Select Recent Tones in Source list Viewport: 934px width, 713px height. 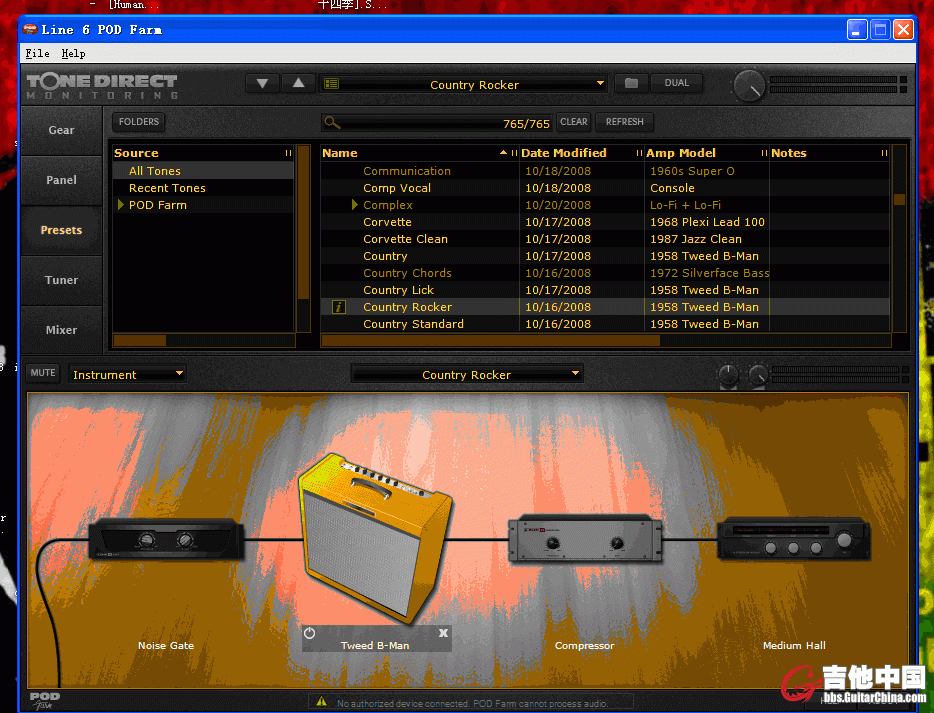(203, 188)
